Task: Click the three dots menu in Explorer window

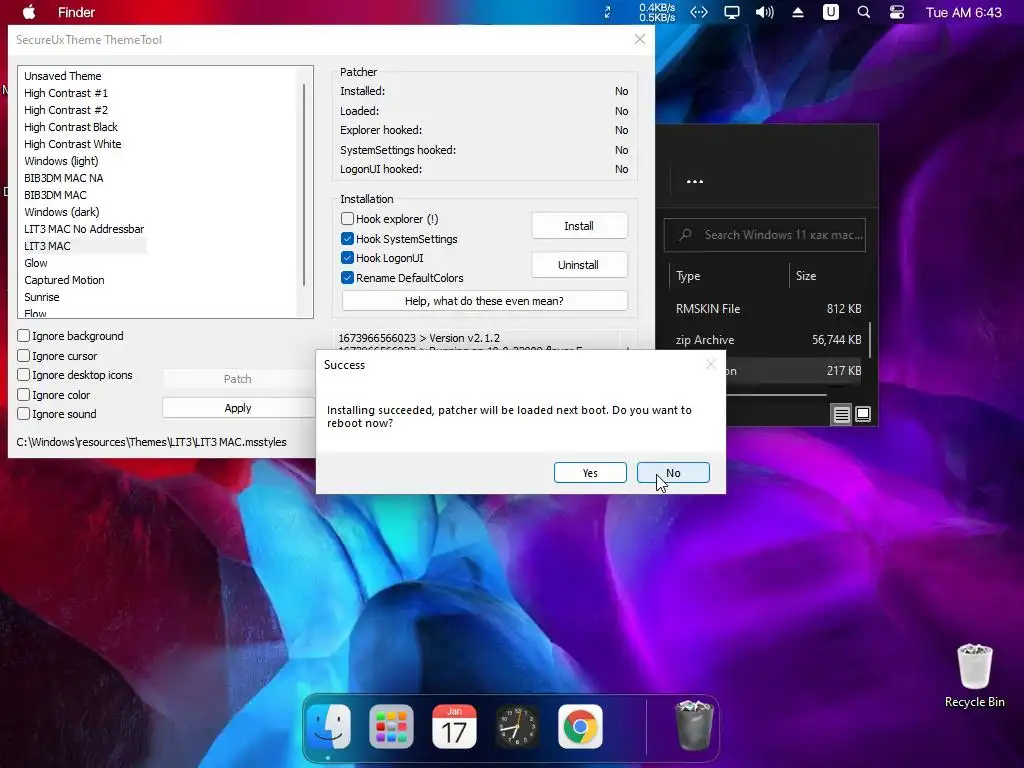Action: (x=695, y=182)
